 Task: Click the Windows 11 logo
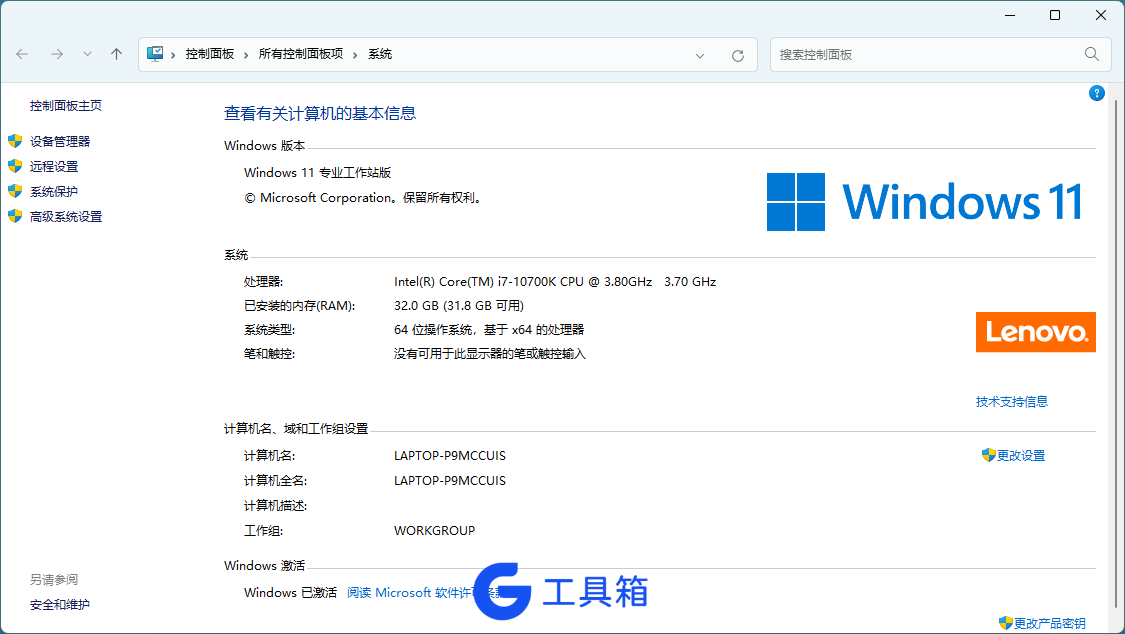924,202
